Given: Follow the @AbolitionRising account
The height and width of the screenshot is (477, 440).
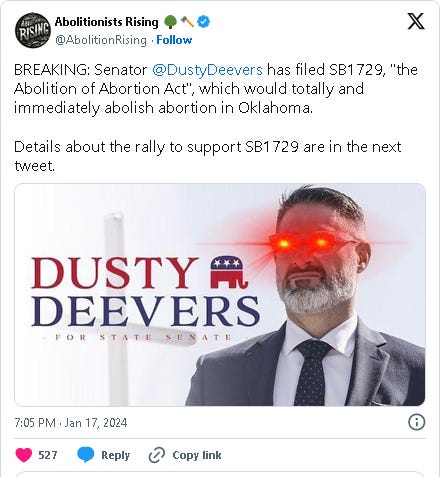Looking at the screenshot, I should click(174, 40).
